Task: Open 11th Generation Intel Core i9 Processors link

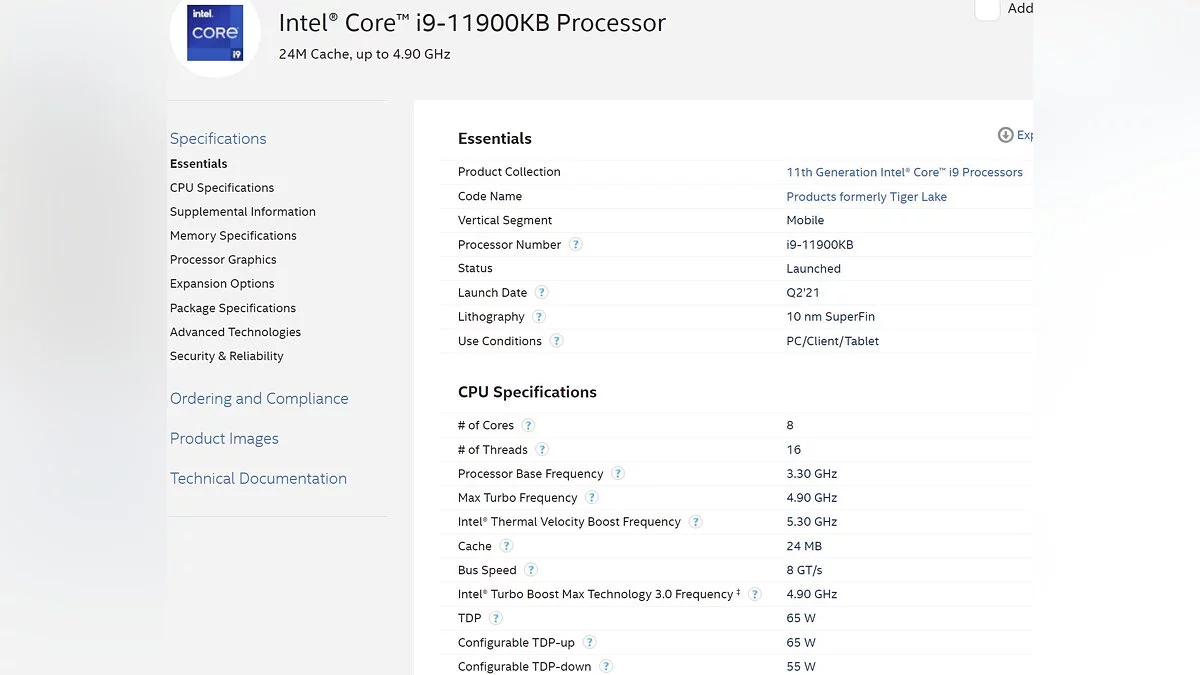Action: coord(904,172)
